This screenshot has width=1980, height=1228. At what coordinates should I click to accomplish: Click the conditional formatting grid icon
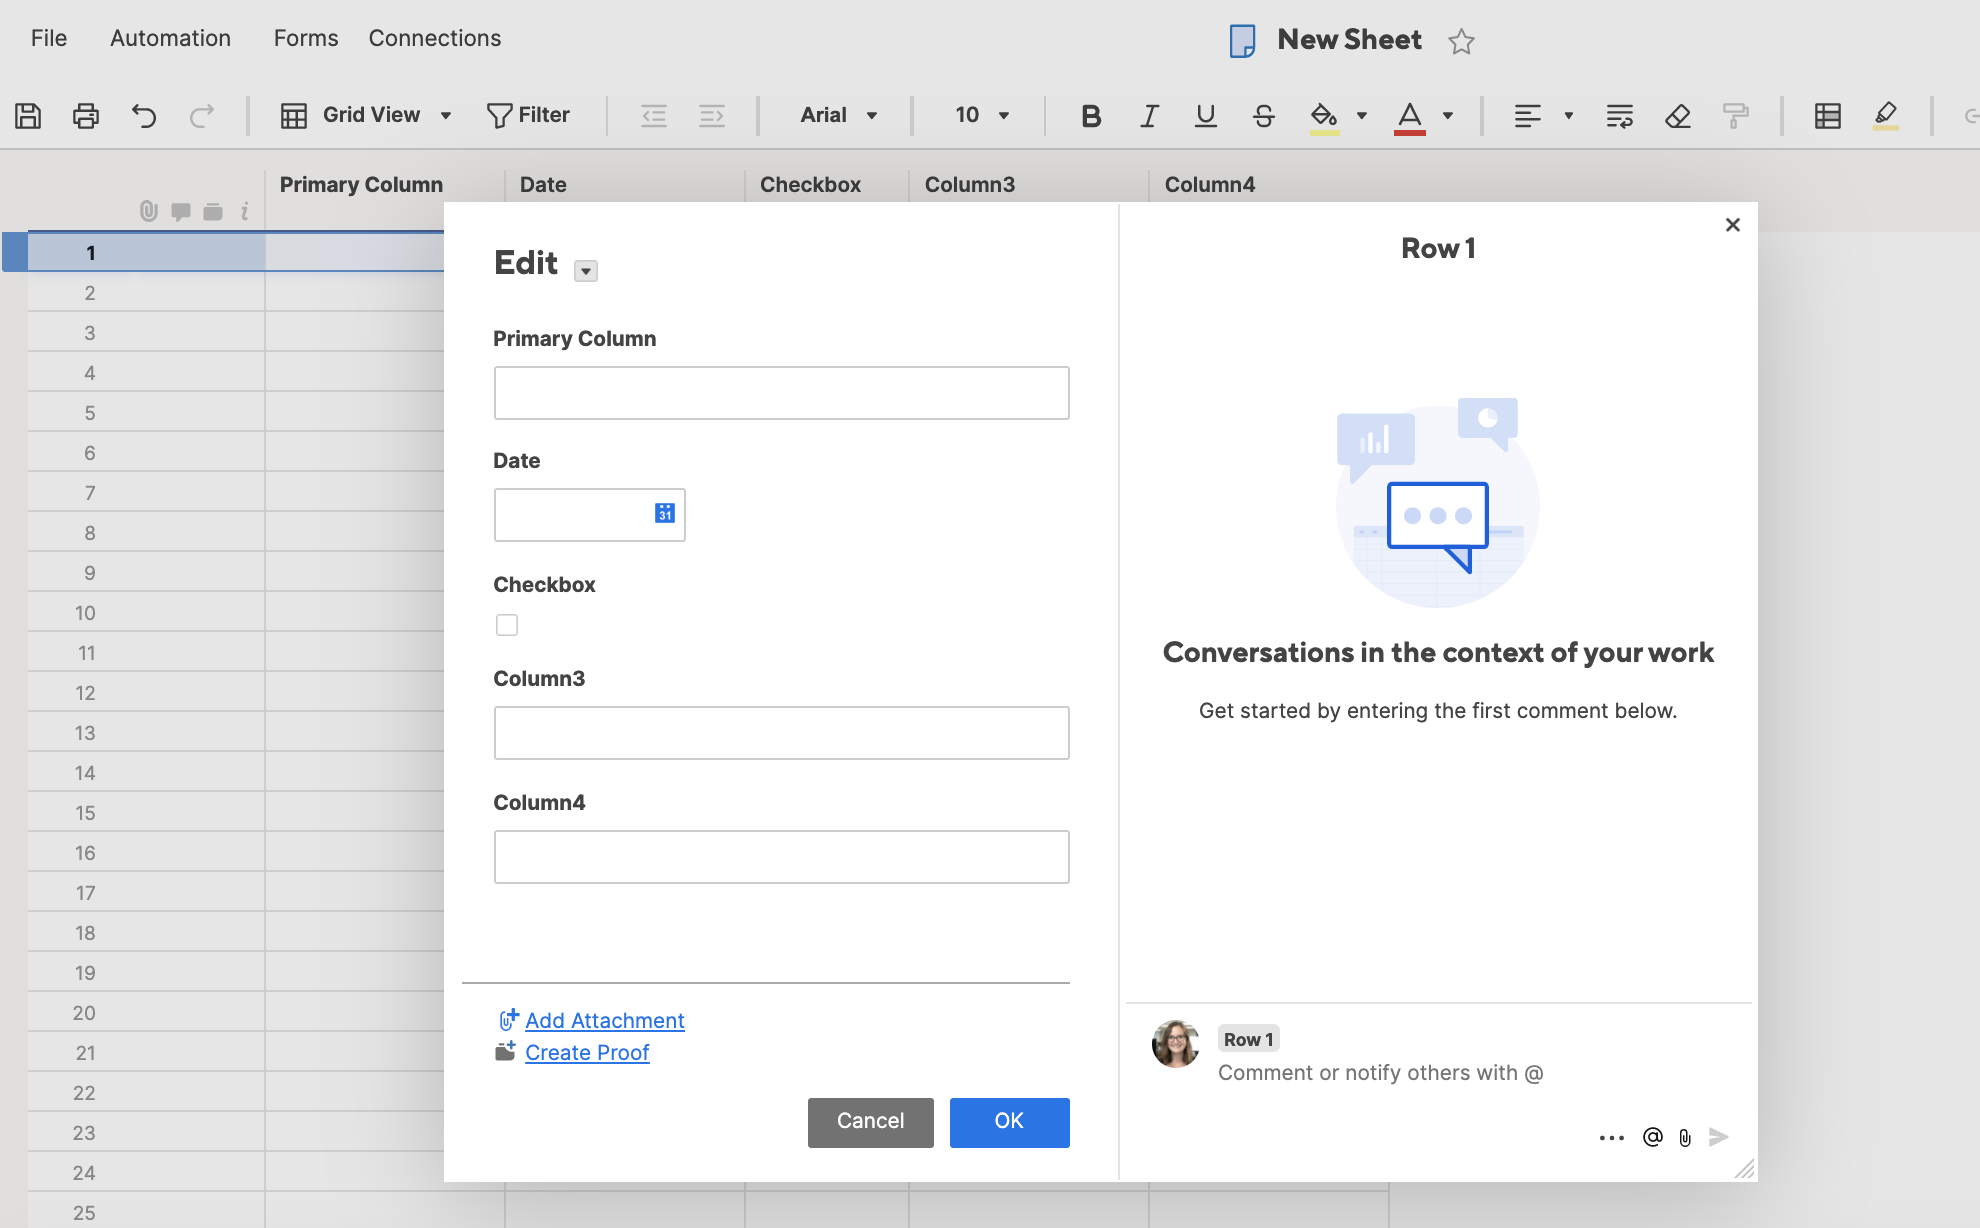click(1828, 116)
